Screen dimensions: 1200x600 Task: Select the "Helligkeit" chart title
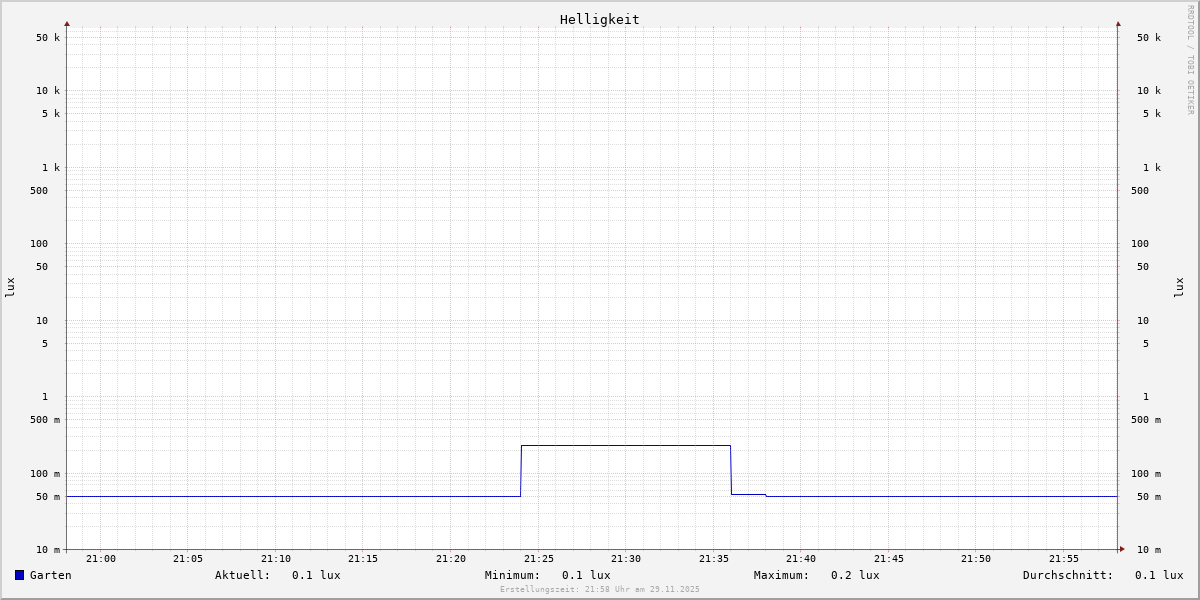(600, 19)
